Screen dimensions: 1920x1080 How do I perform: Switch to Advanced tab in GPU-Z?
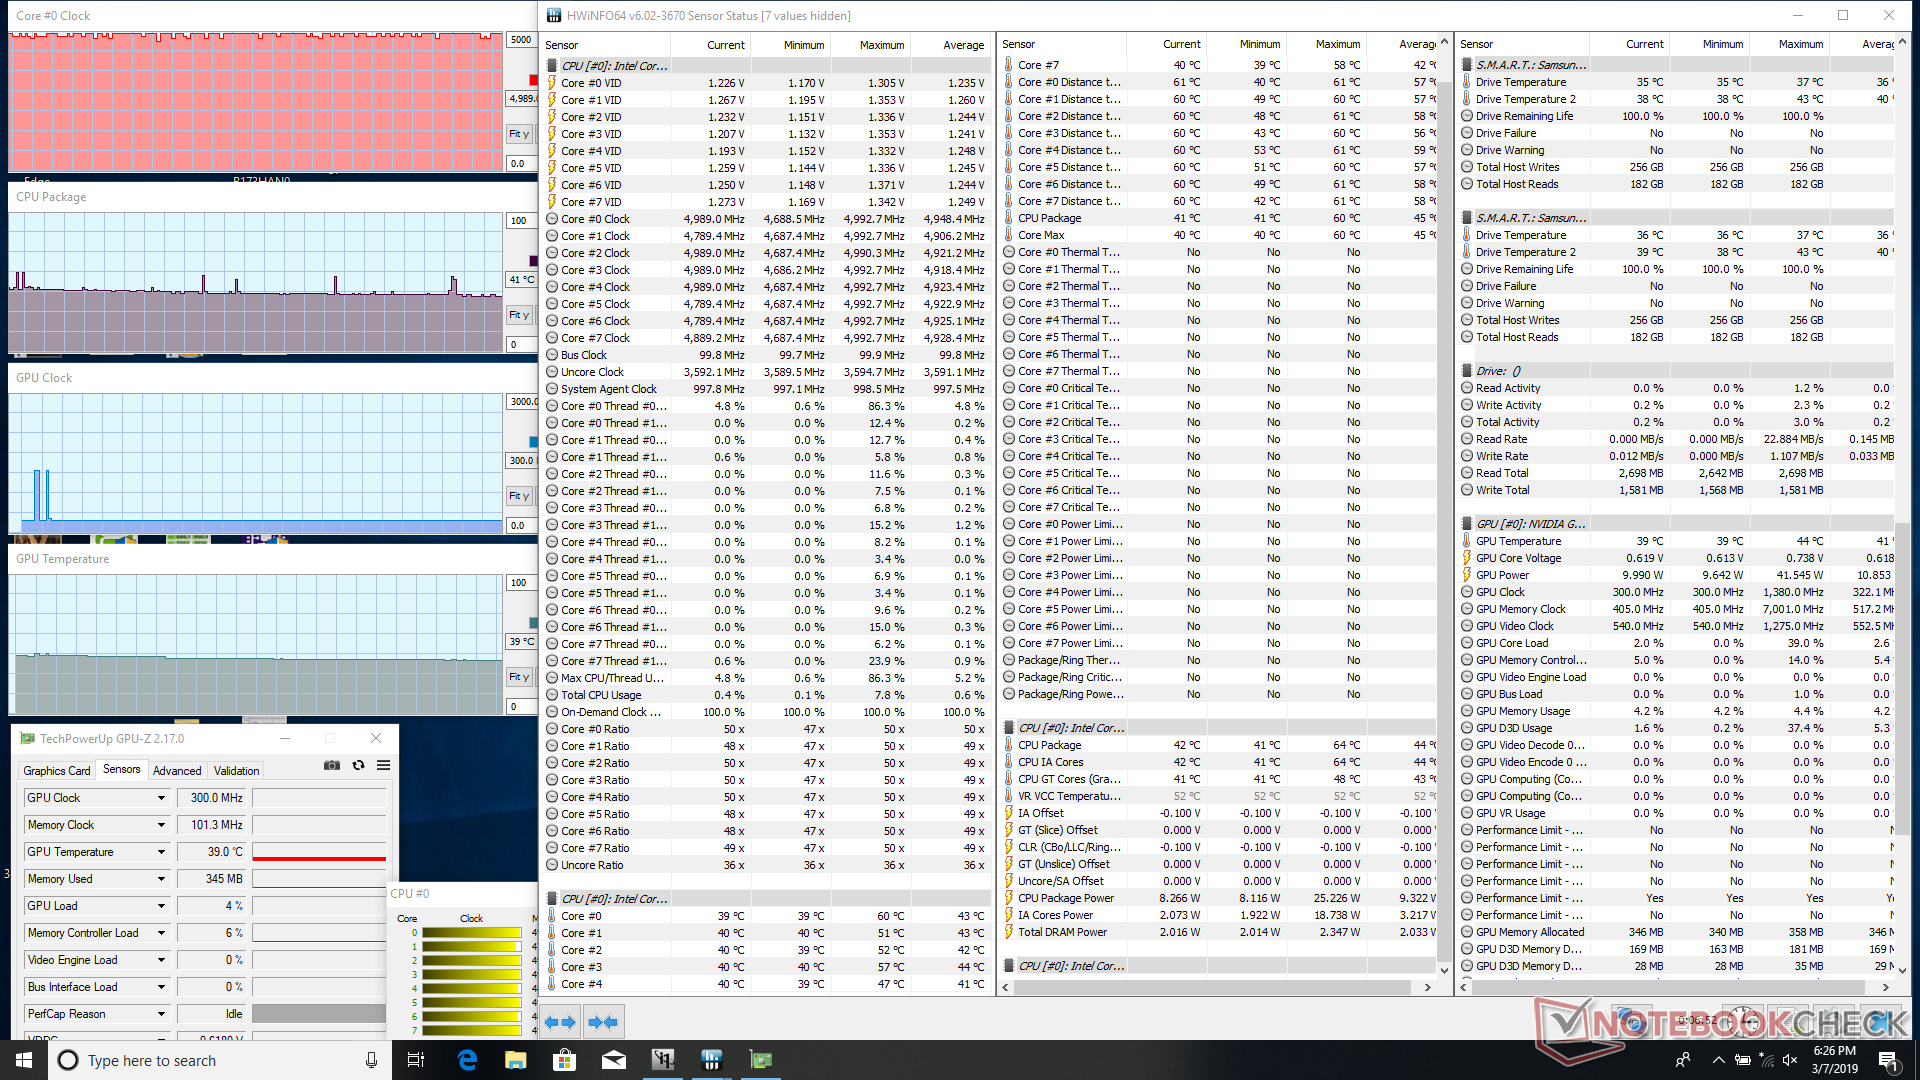click(x=177, y=771)
